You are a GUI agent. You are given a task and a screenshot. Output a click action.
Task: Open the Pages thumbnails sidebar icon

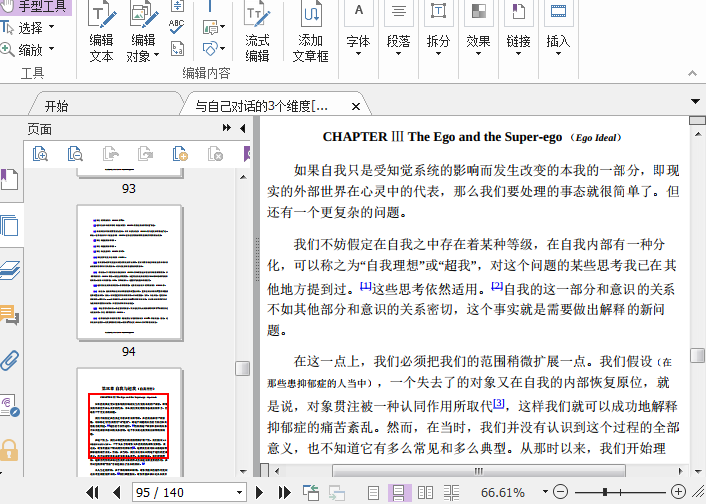[x=10, y=225]
